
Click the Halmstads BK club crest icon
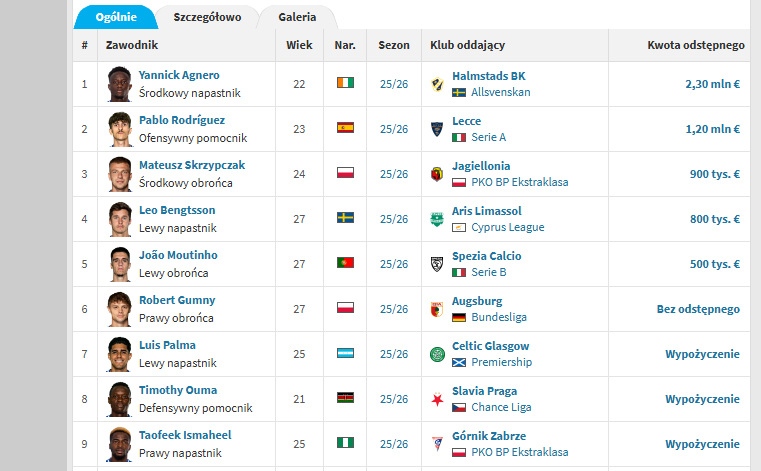tap(437, 84)
